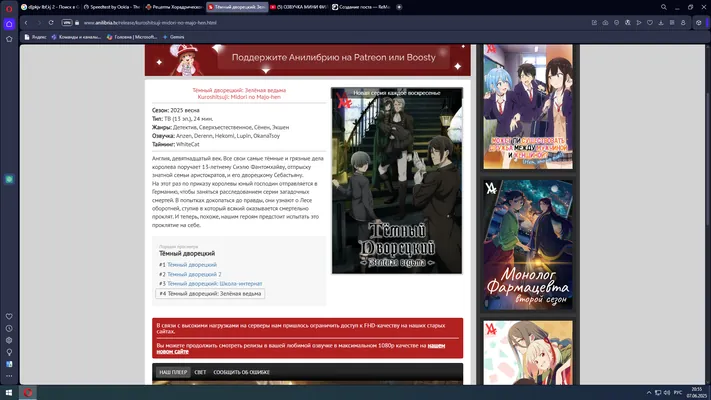This screenshot has height=400, width=711.
Task: Expand the sidebar three-dots more menu
Action: (9, 376)
